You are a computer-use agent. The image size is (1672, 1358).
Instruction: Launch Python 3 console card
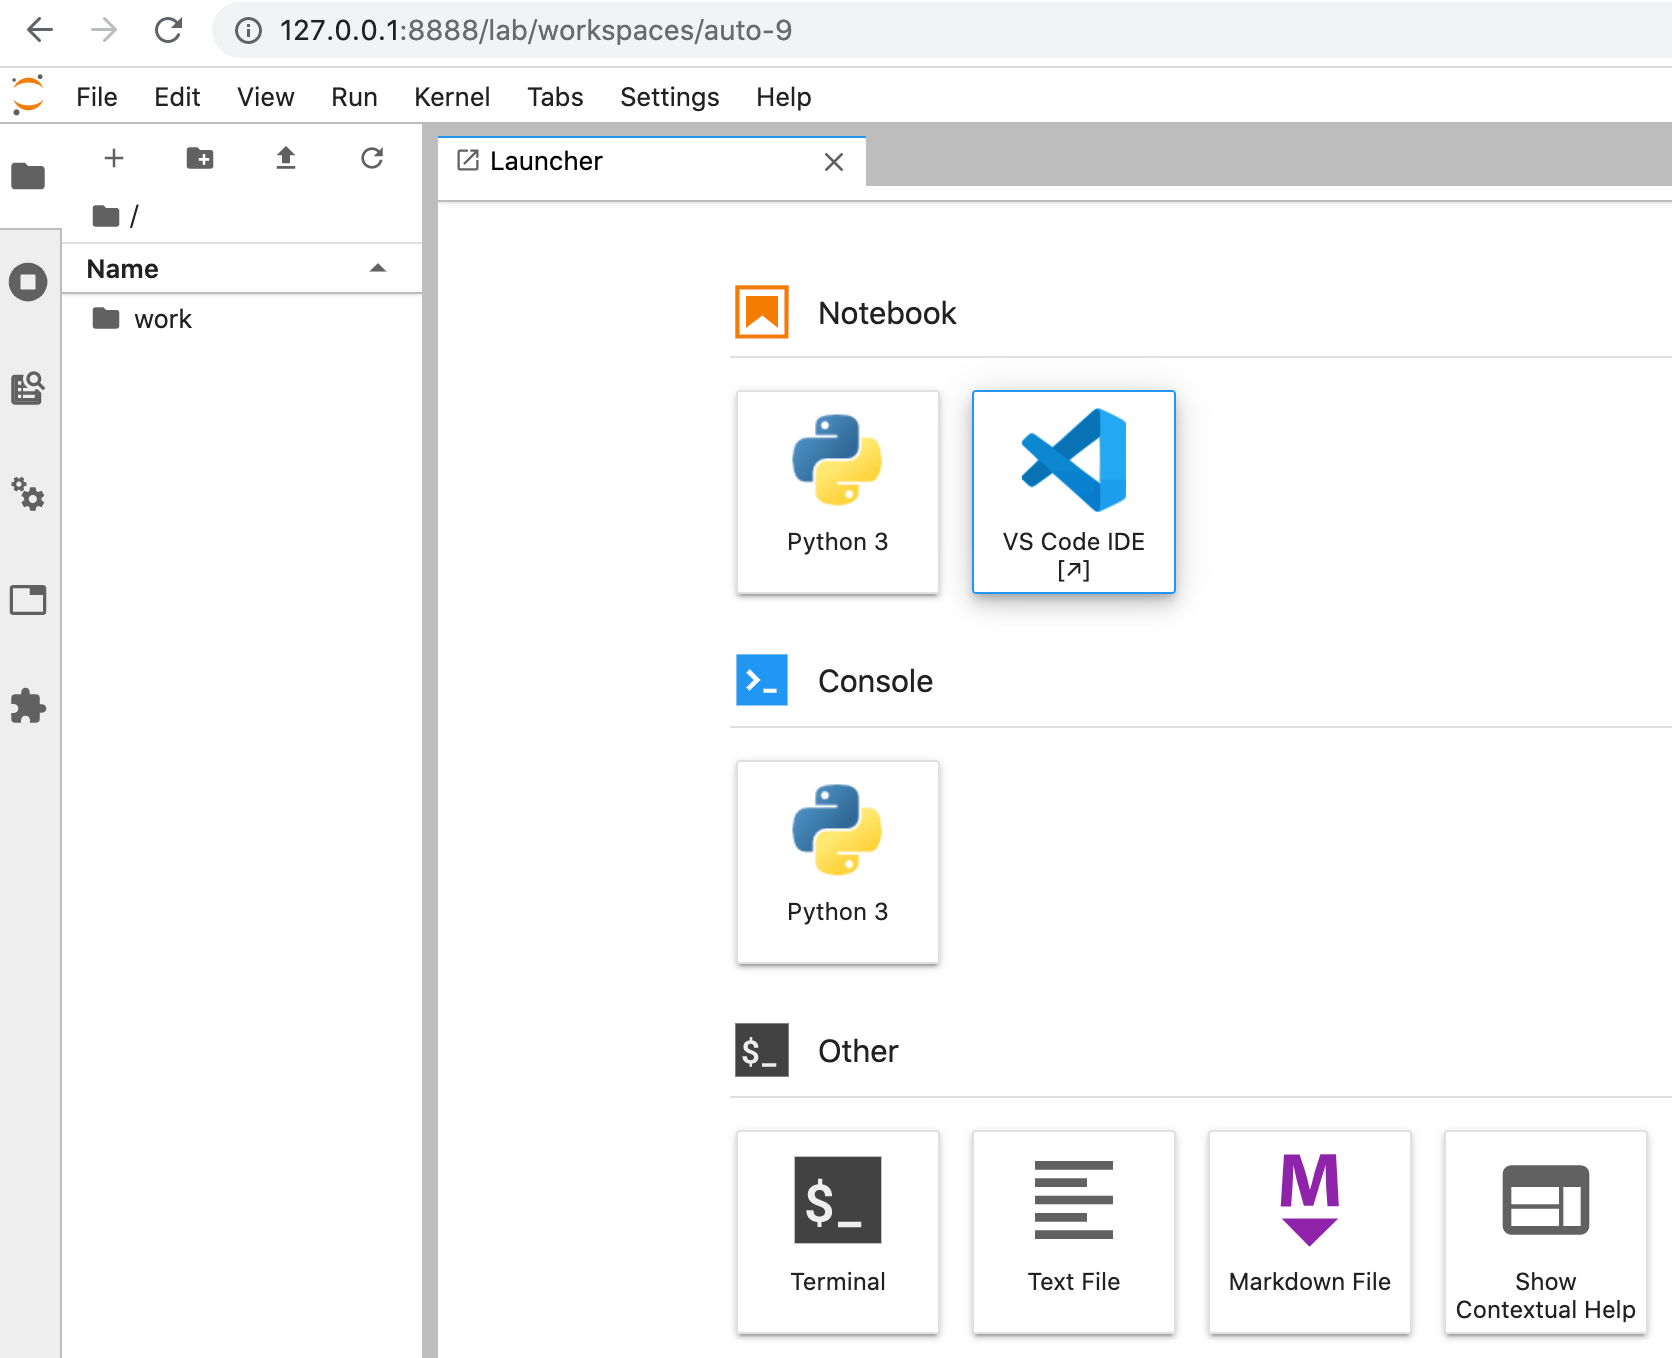point(838,862)
